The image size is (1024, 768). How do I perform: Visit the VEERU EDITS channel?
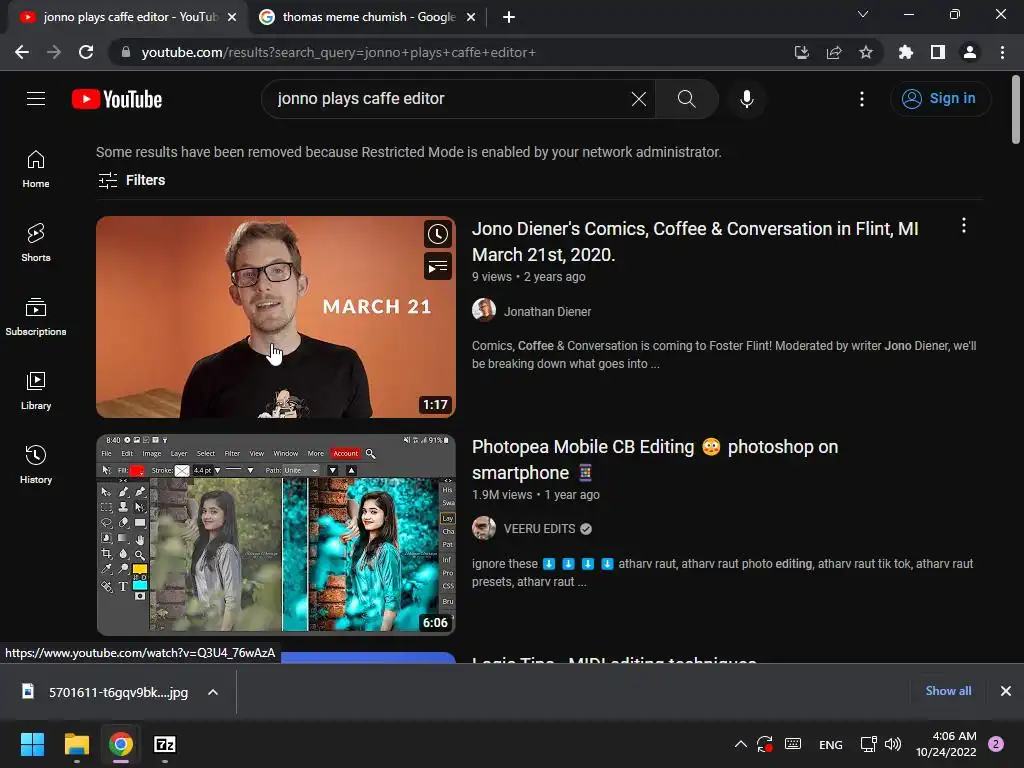(539, 529)
